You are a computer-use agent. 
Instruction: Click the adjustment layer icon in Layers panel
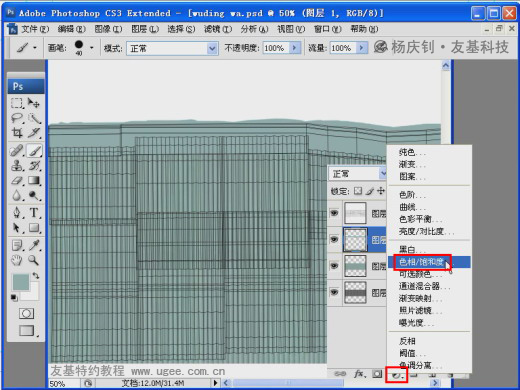click(x=396, y=374)
